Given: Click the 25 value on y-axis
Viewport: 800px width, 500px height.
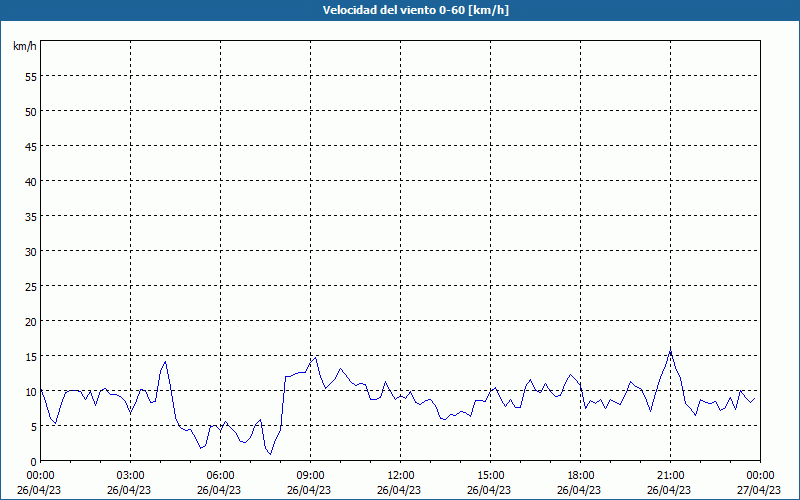Looking at the screenshot, I should pyautogui.click(x=31, y=287).
